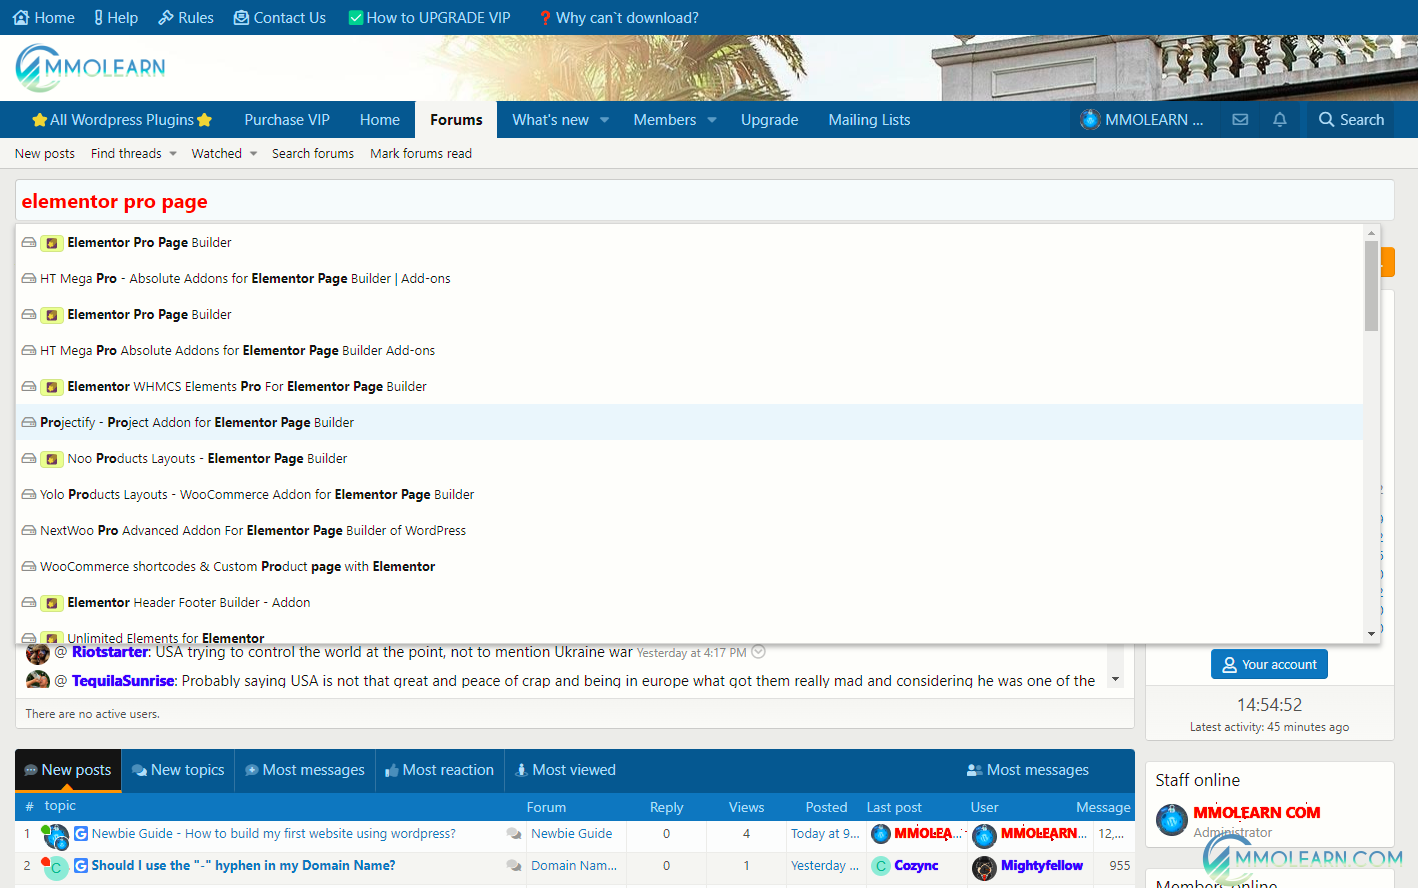
Task: Open the alerts bell icon
Action: (1280, 120)
